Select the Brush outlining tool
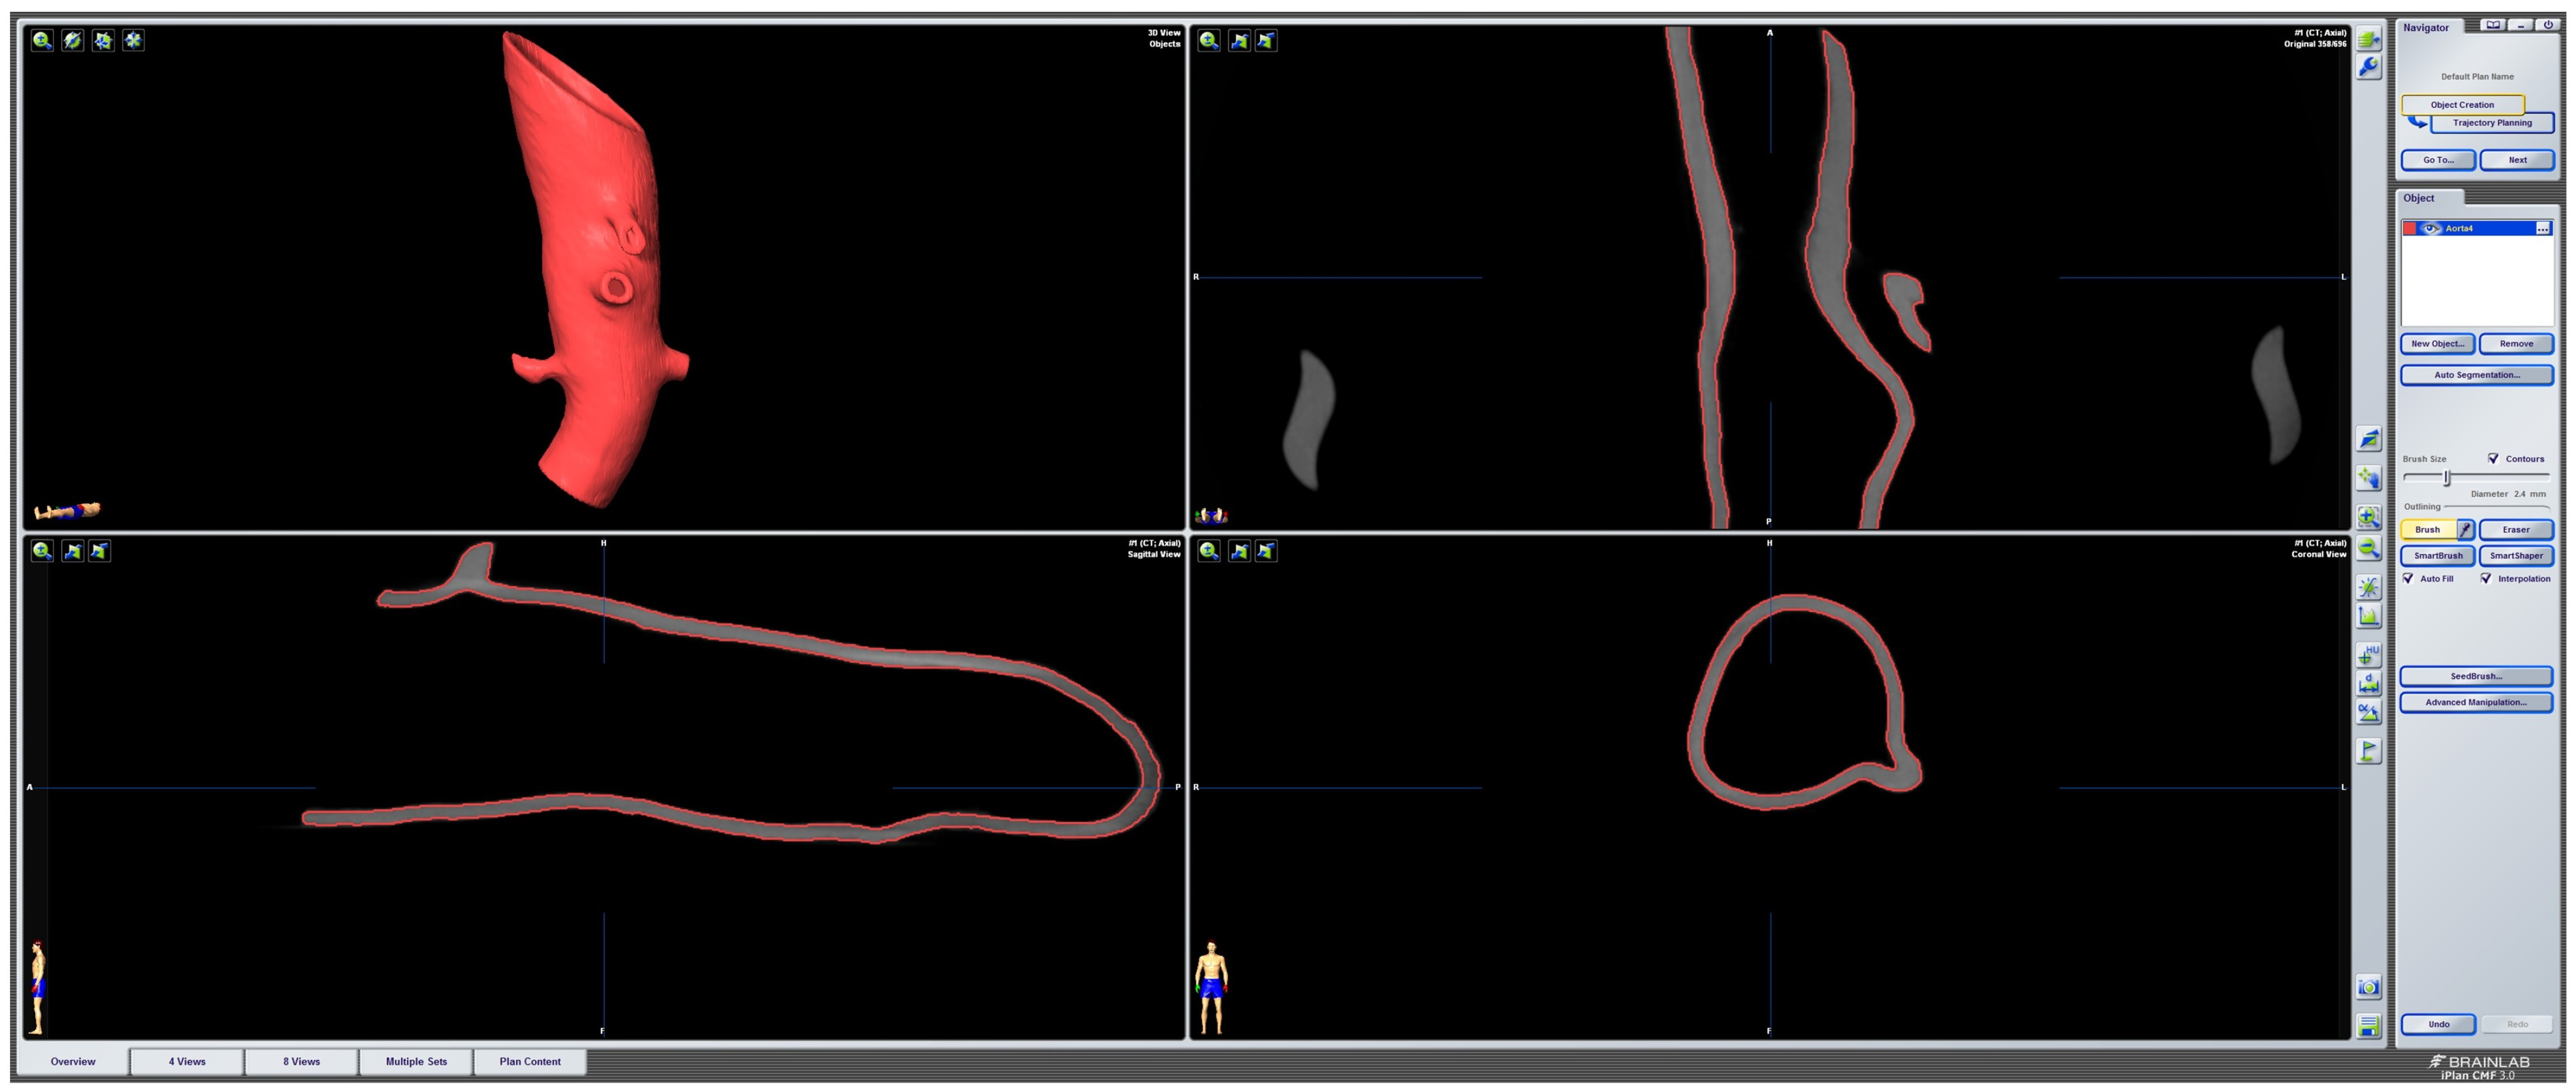Screen dimensions: 2576x1092 2429,530
